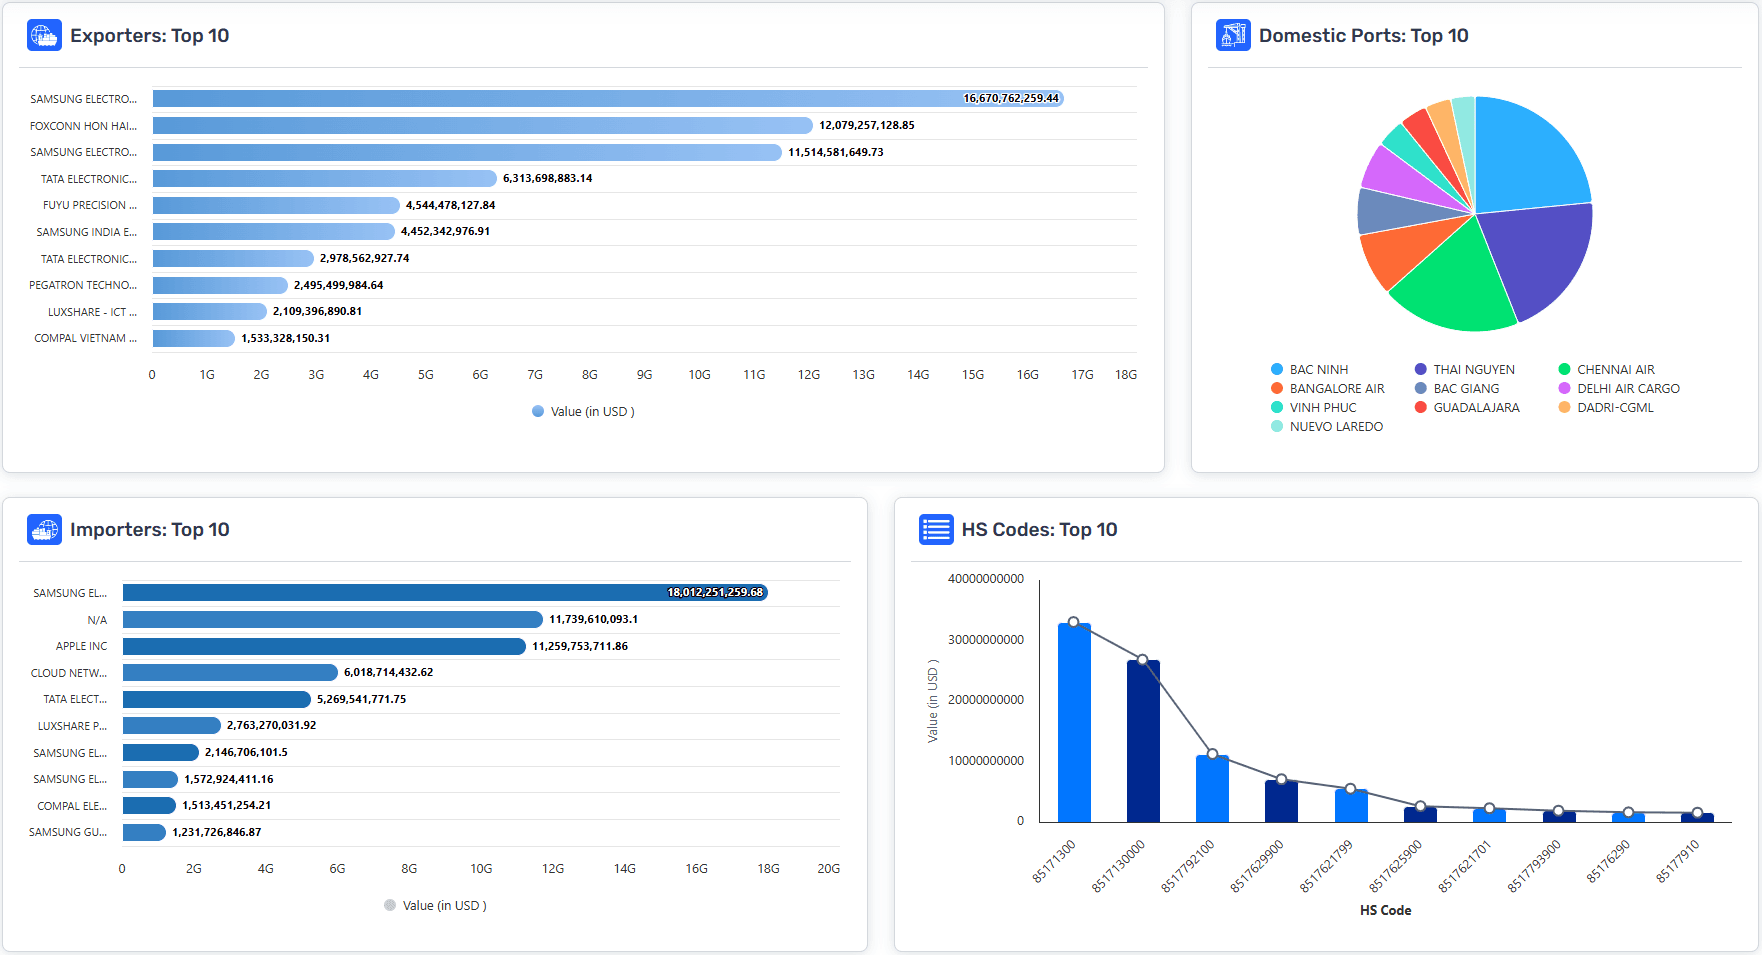Viewport: 1762px width, 955px height.
Task: Click the Domestic Ports crane icon
Action: pos(1232,36)
